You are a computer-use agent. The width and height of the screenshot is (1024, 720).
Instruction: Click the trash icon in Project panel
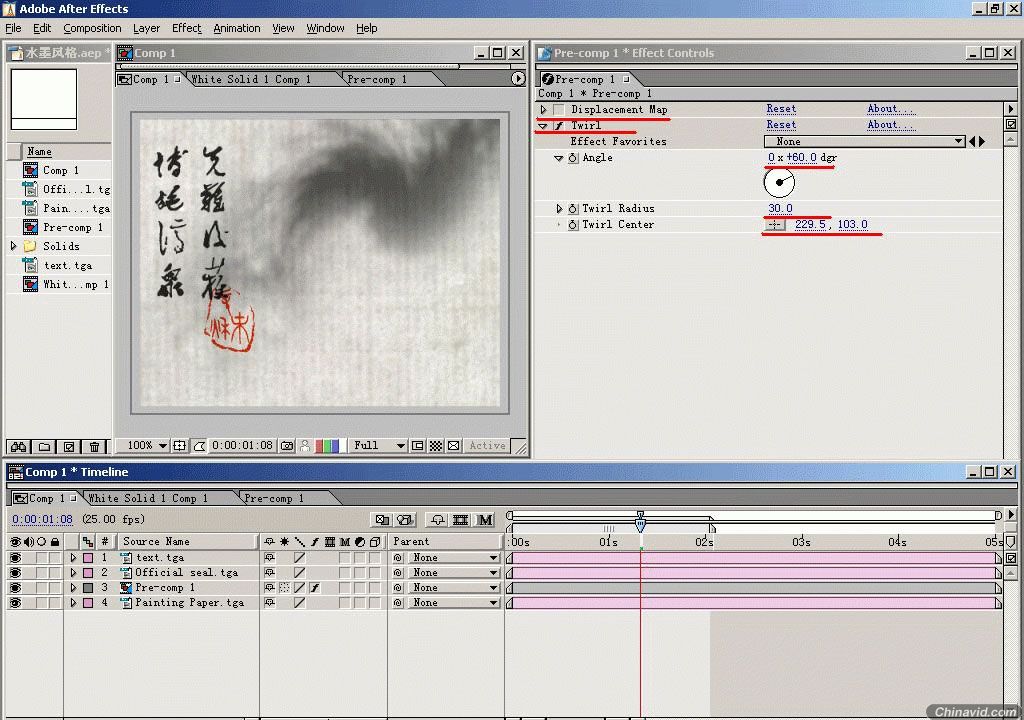(94, 447)
